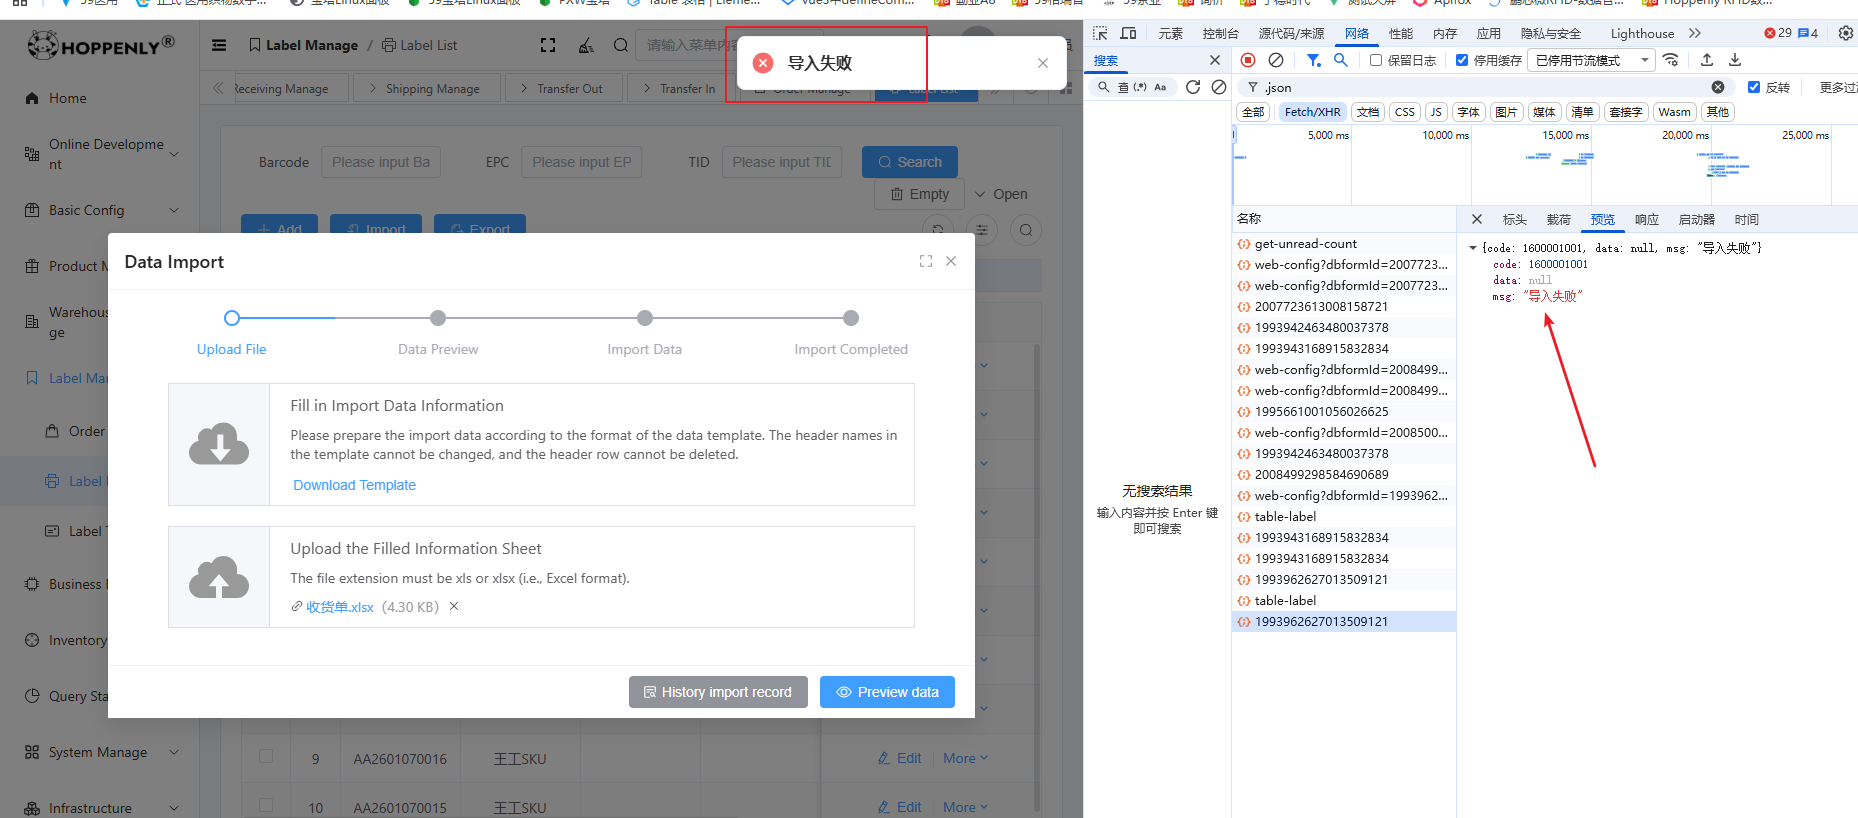This screenshot has height=818, width=1858.
Task: Remove the uploaded 收货单.xlsx file
Action: coord(454,606)
